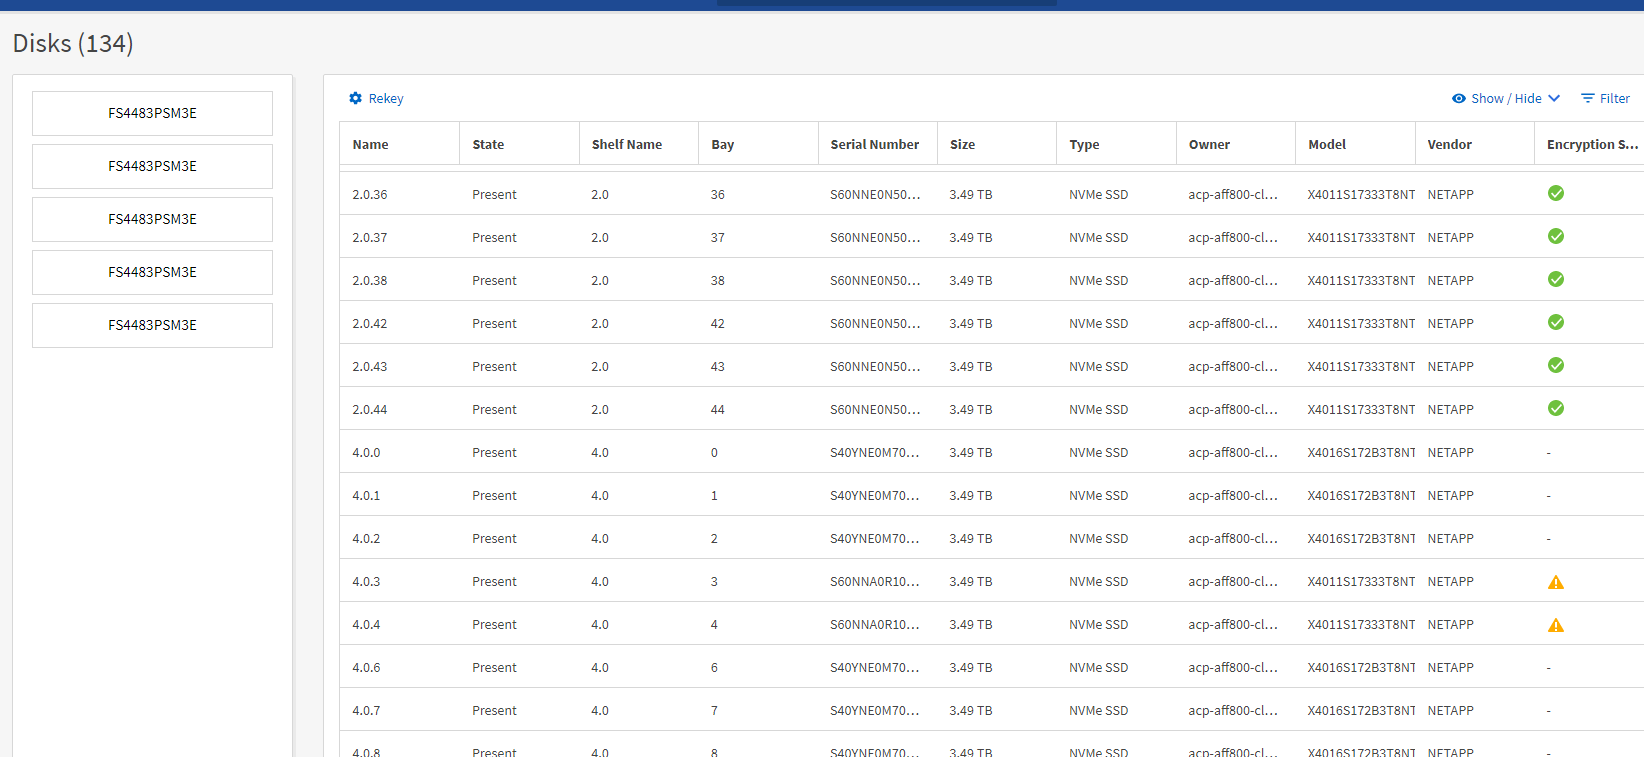Click green encryption checkmark for disk 2.0.43
Image resolution: width=1644 pixels, height=757 pixels.
[x=1555, y=365]
